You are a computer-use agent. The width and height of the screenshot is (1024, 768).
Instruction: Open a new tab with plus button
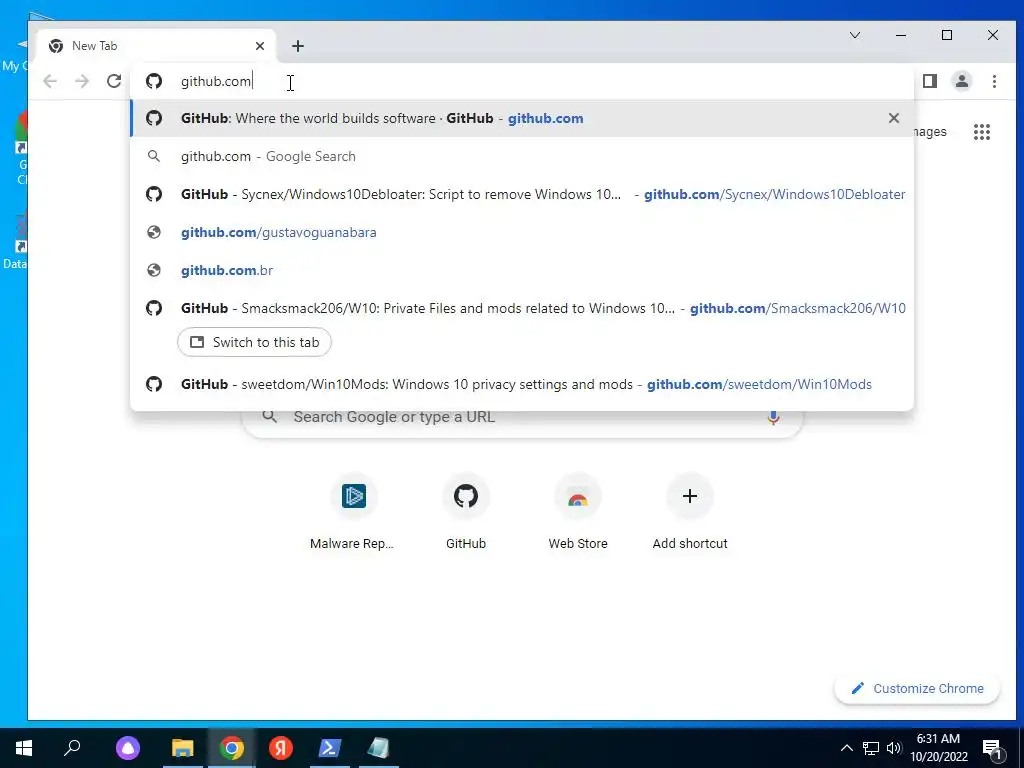point(298,46)
